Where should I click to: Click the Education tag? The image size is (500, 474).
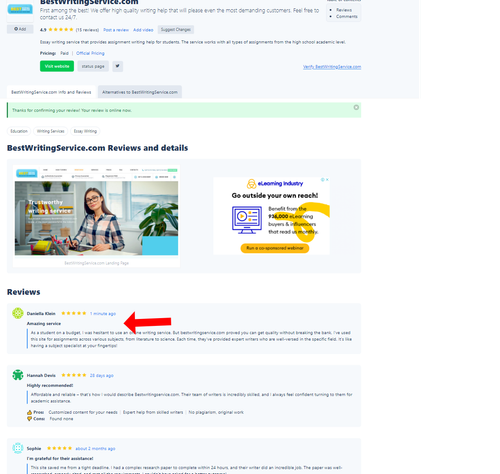(x=19, y=131)
